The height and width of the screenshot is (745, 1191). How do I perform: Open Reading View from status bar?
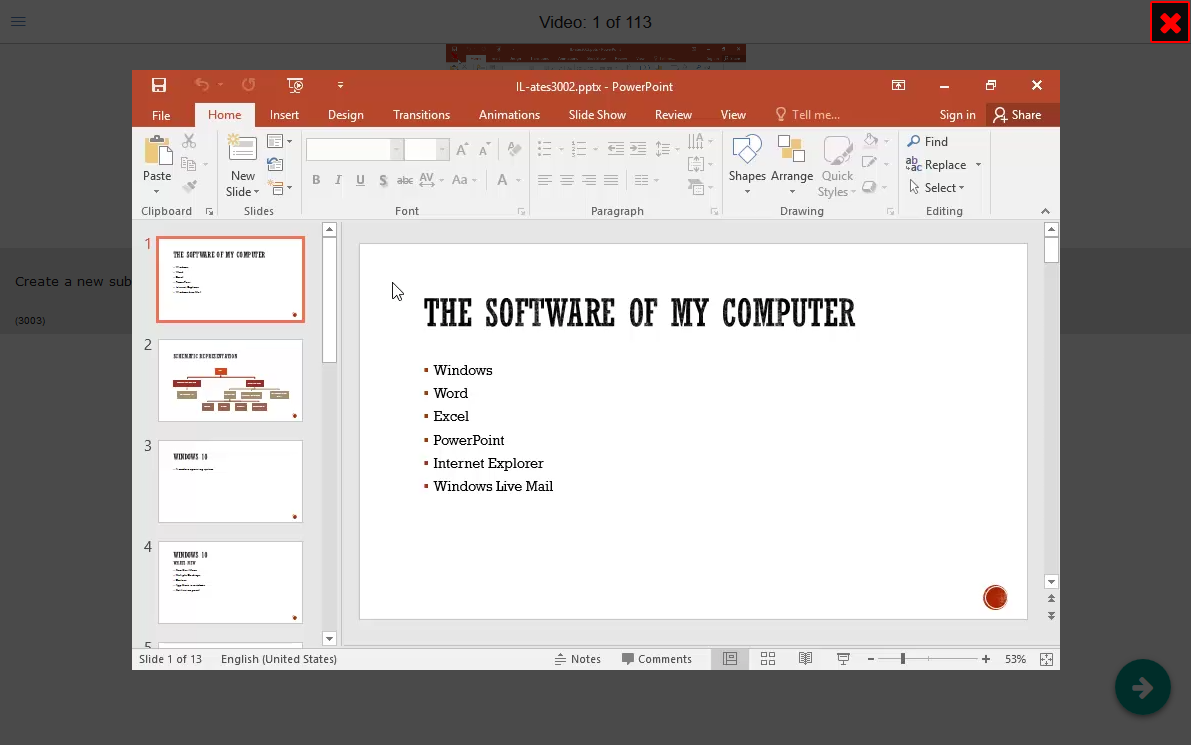[805, 659]
